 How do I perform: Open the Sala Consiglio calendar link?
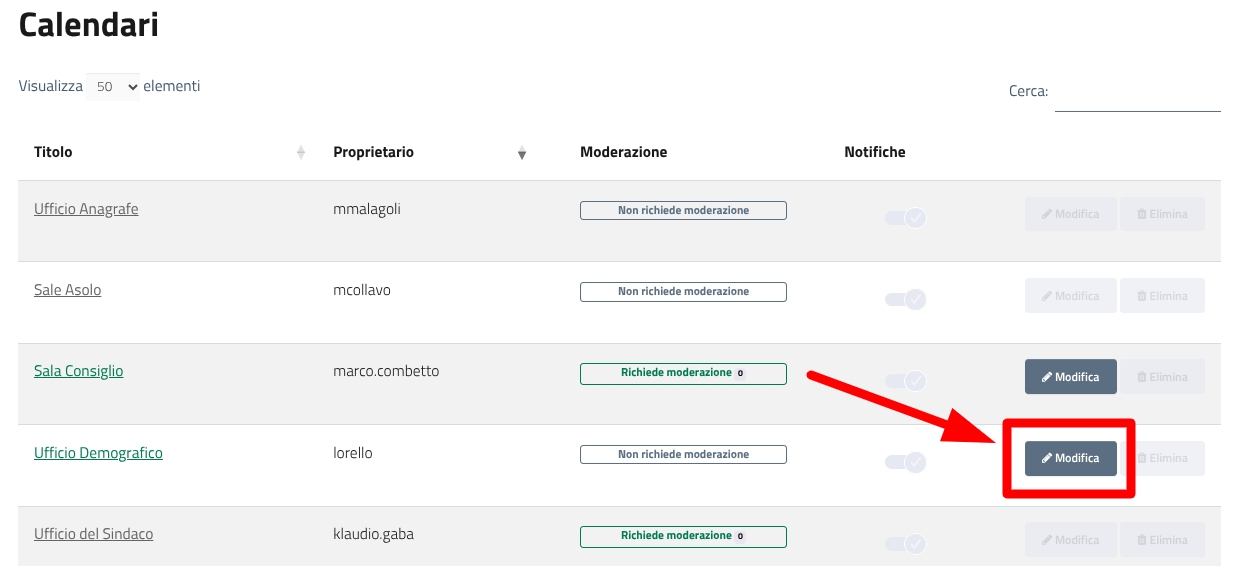pyautogui.click(x=78, y=371)
